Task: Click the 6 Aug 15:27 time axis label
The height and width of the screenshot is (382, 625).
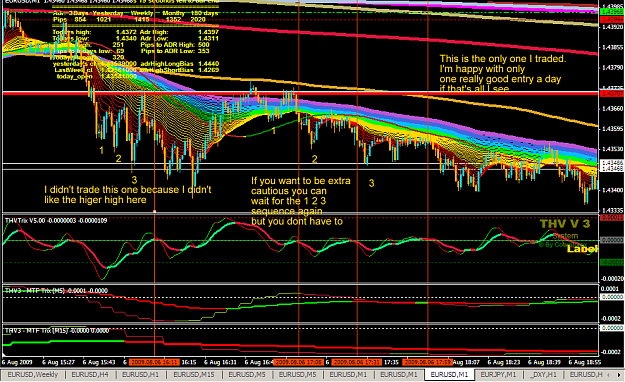Action: pyautogui.click(x=59, y=362)
